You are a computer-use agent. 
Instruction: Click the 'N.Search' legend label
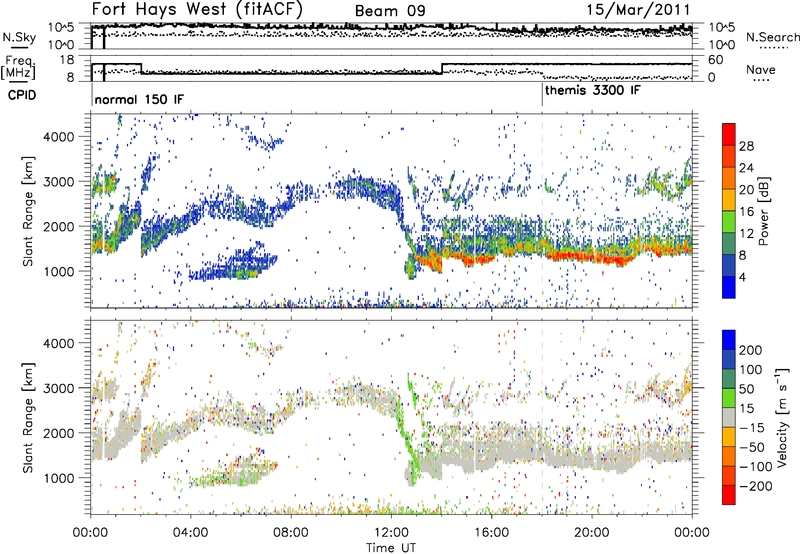[772, 37]
